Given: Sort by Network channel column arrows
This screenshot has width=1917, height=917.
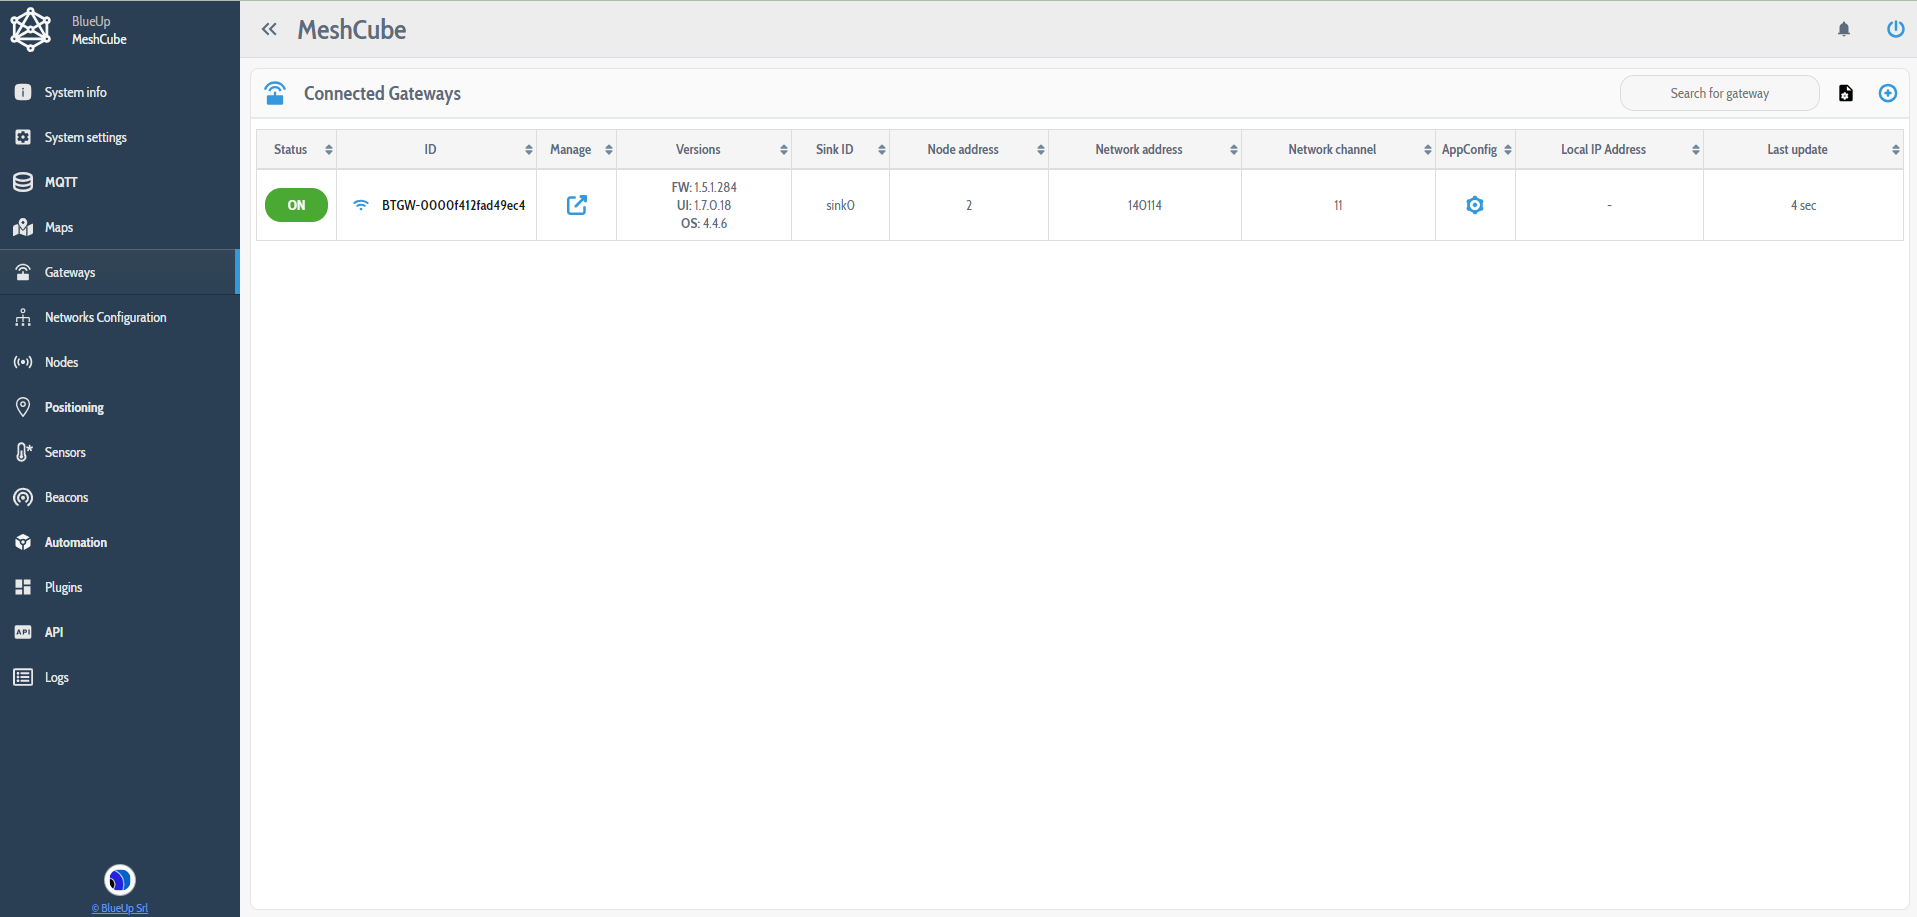Looking at the screenshot, I should click(x=1427, y=149).
